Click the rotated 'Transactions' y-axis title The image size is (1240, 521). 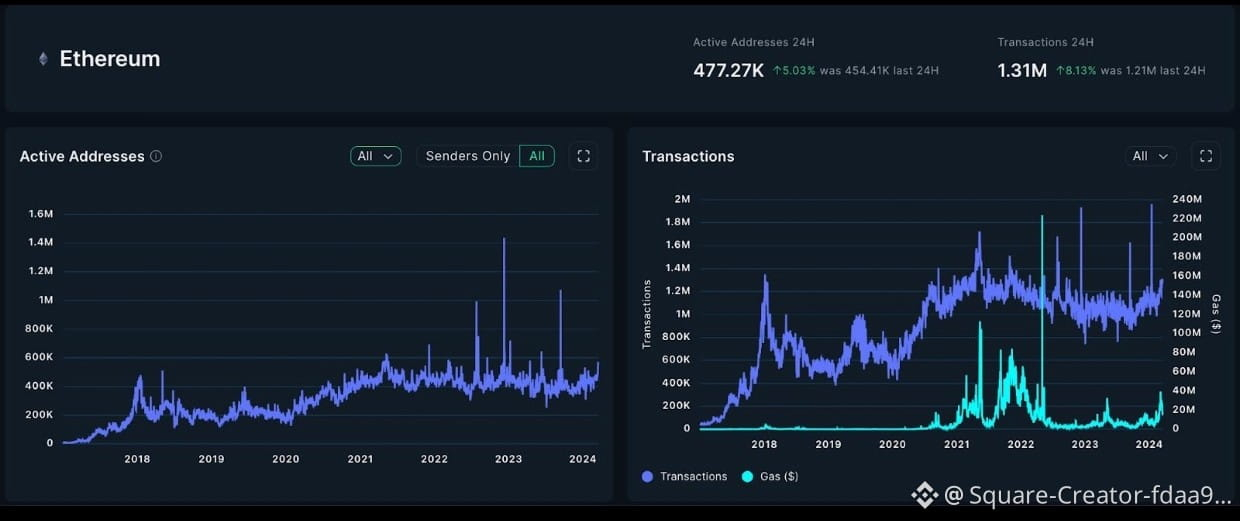647,314
